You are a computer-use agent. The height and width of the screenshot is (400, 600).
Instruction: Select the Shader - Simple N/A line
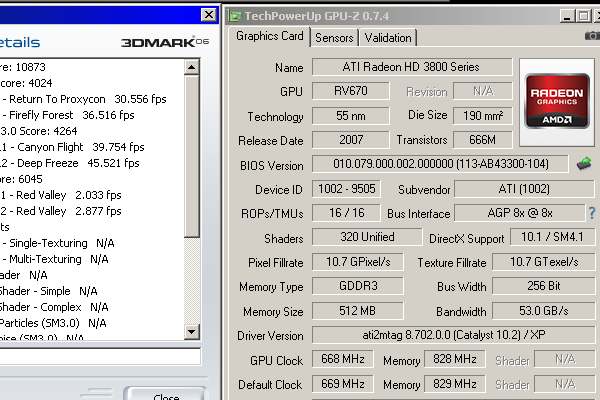point(49,291)
